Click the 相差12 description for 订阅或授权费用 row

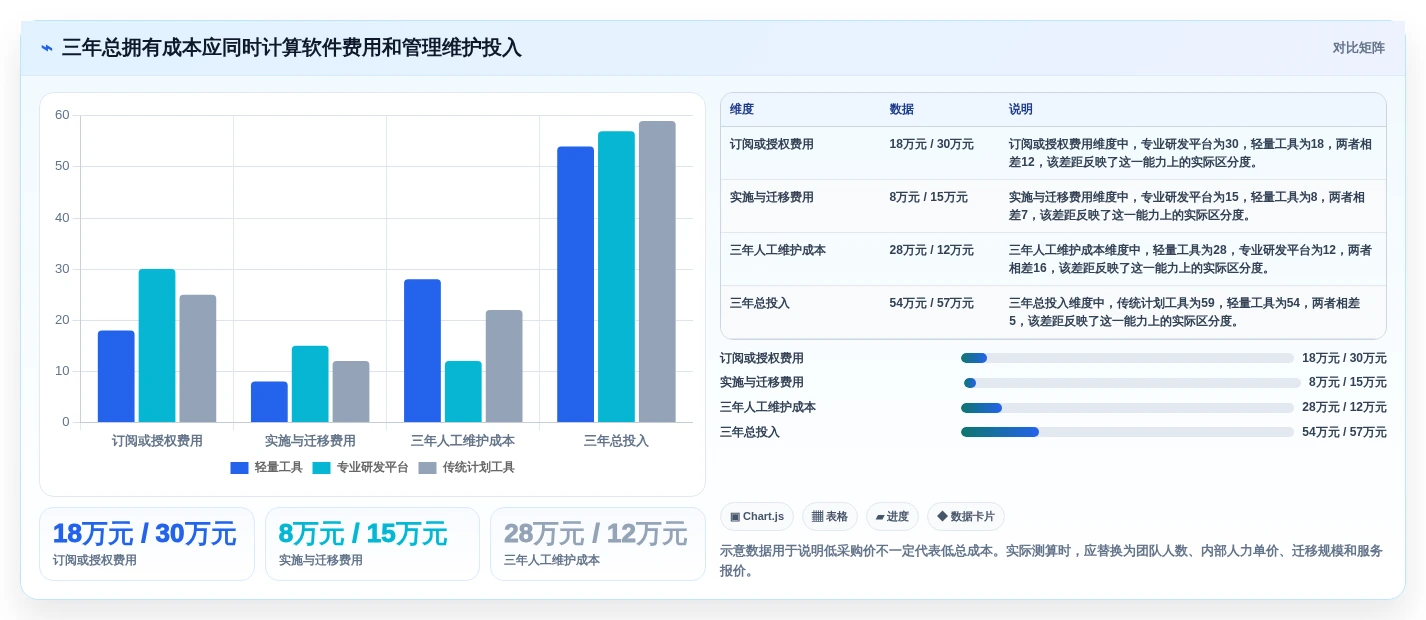1190,153
